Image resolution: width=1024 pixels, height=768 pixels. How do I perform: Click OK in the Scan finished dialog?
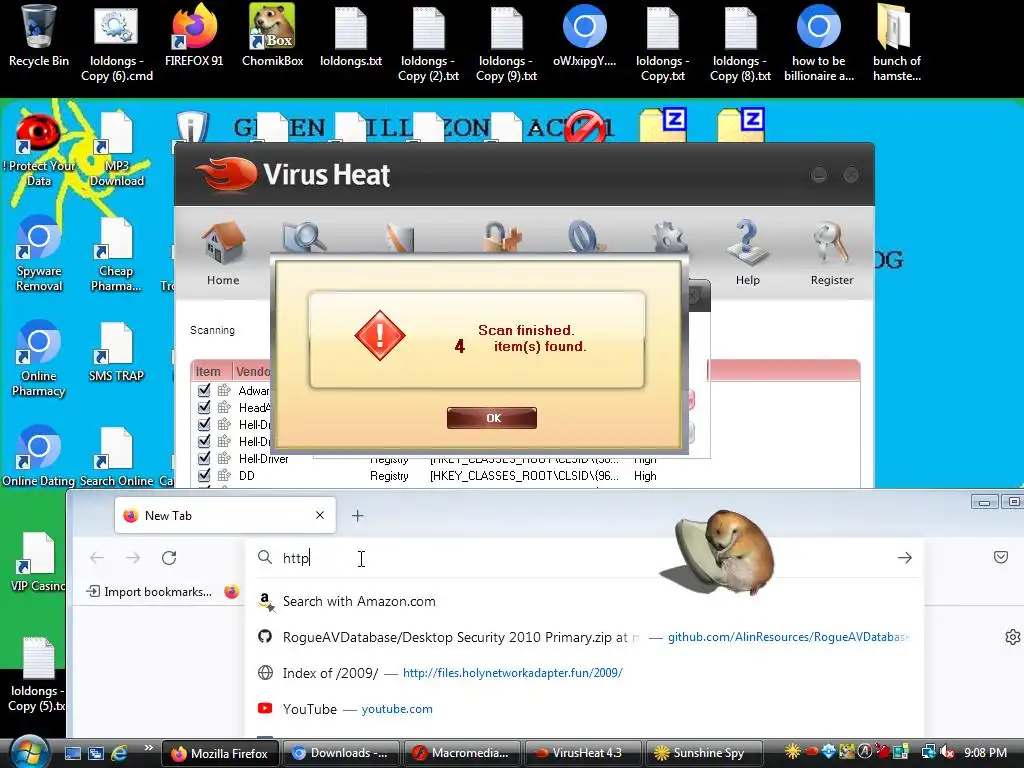(x=492, y=418)
